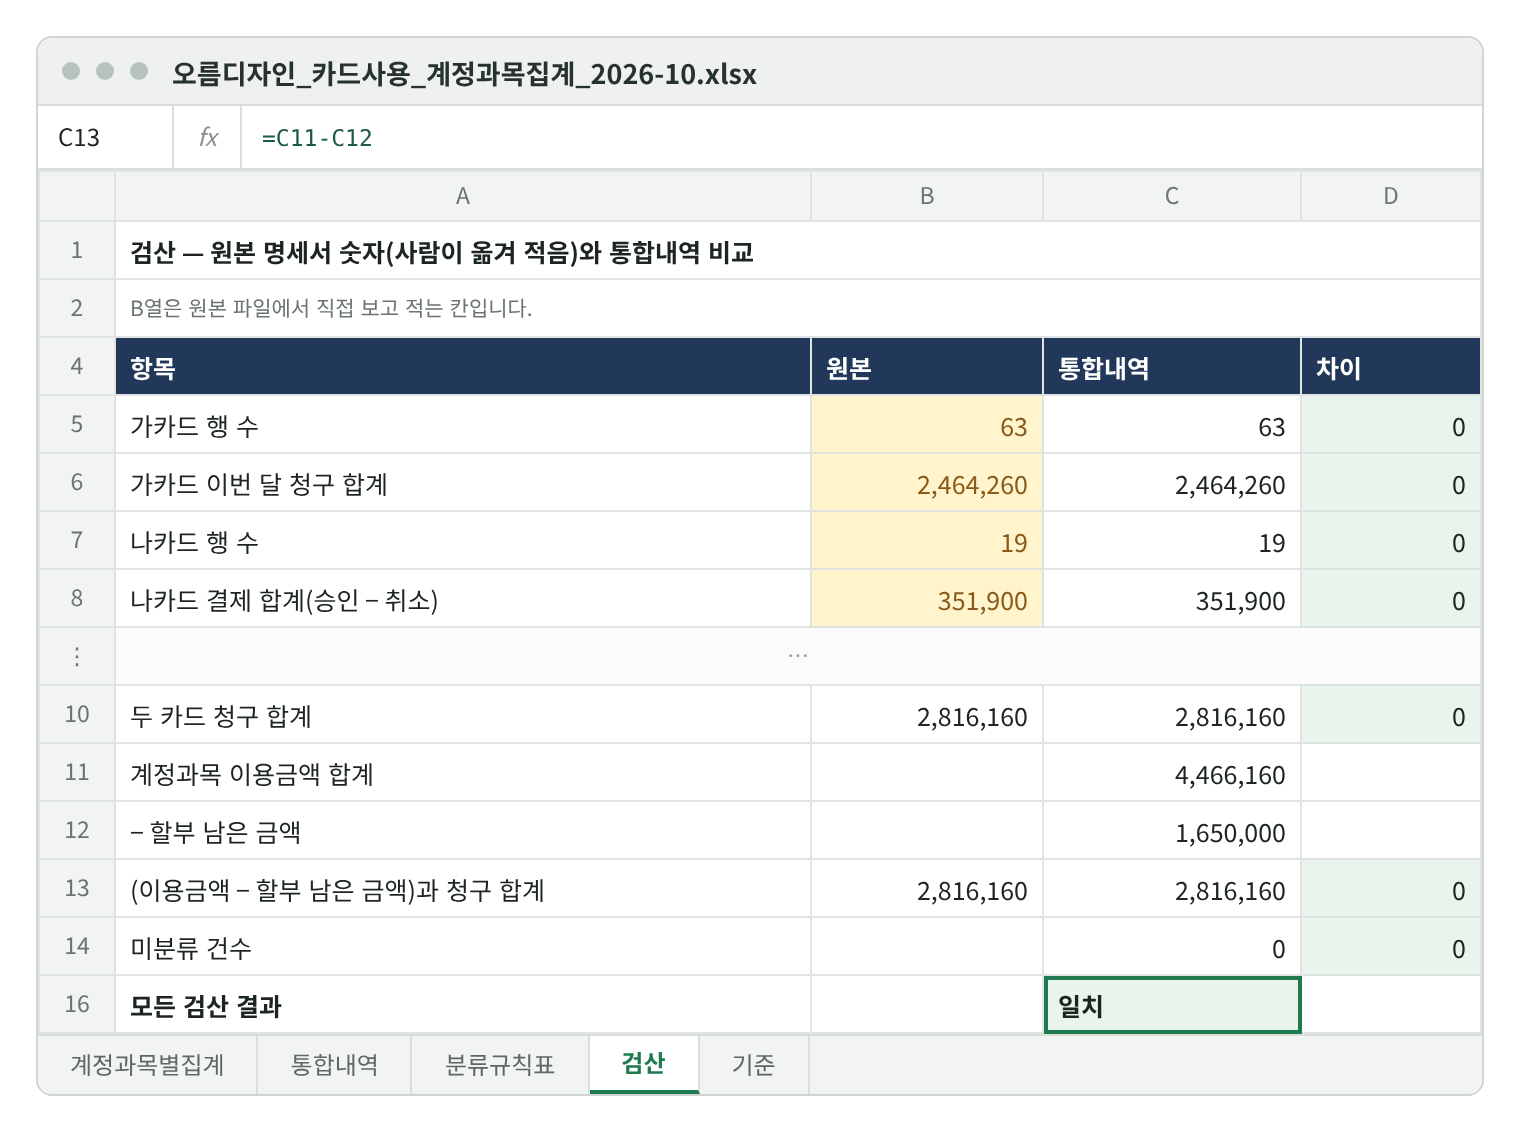The height and width of the screenshot is (1132, 1520).
Task: Select column B header
Action: coord(927,196)
